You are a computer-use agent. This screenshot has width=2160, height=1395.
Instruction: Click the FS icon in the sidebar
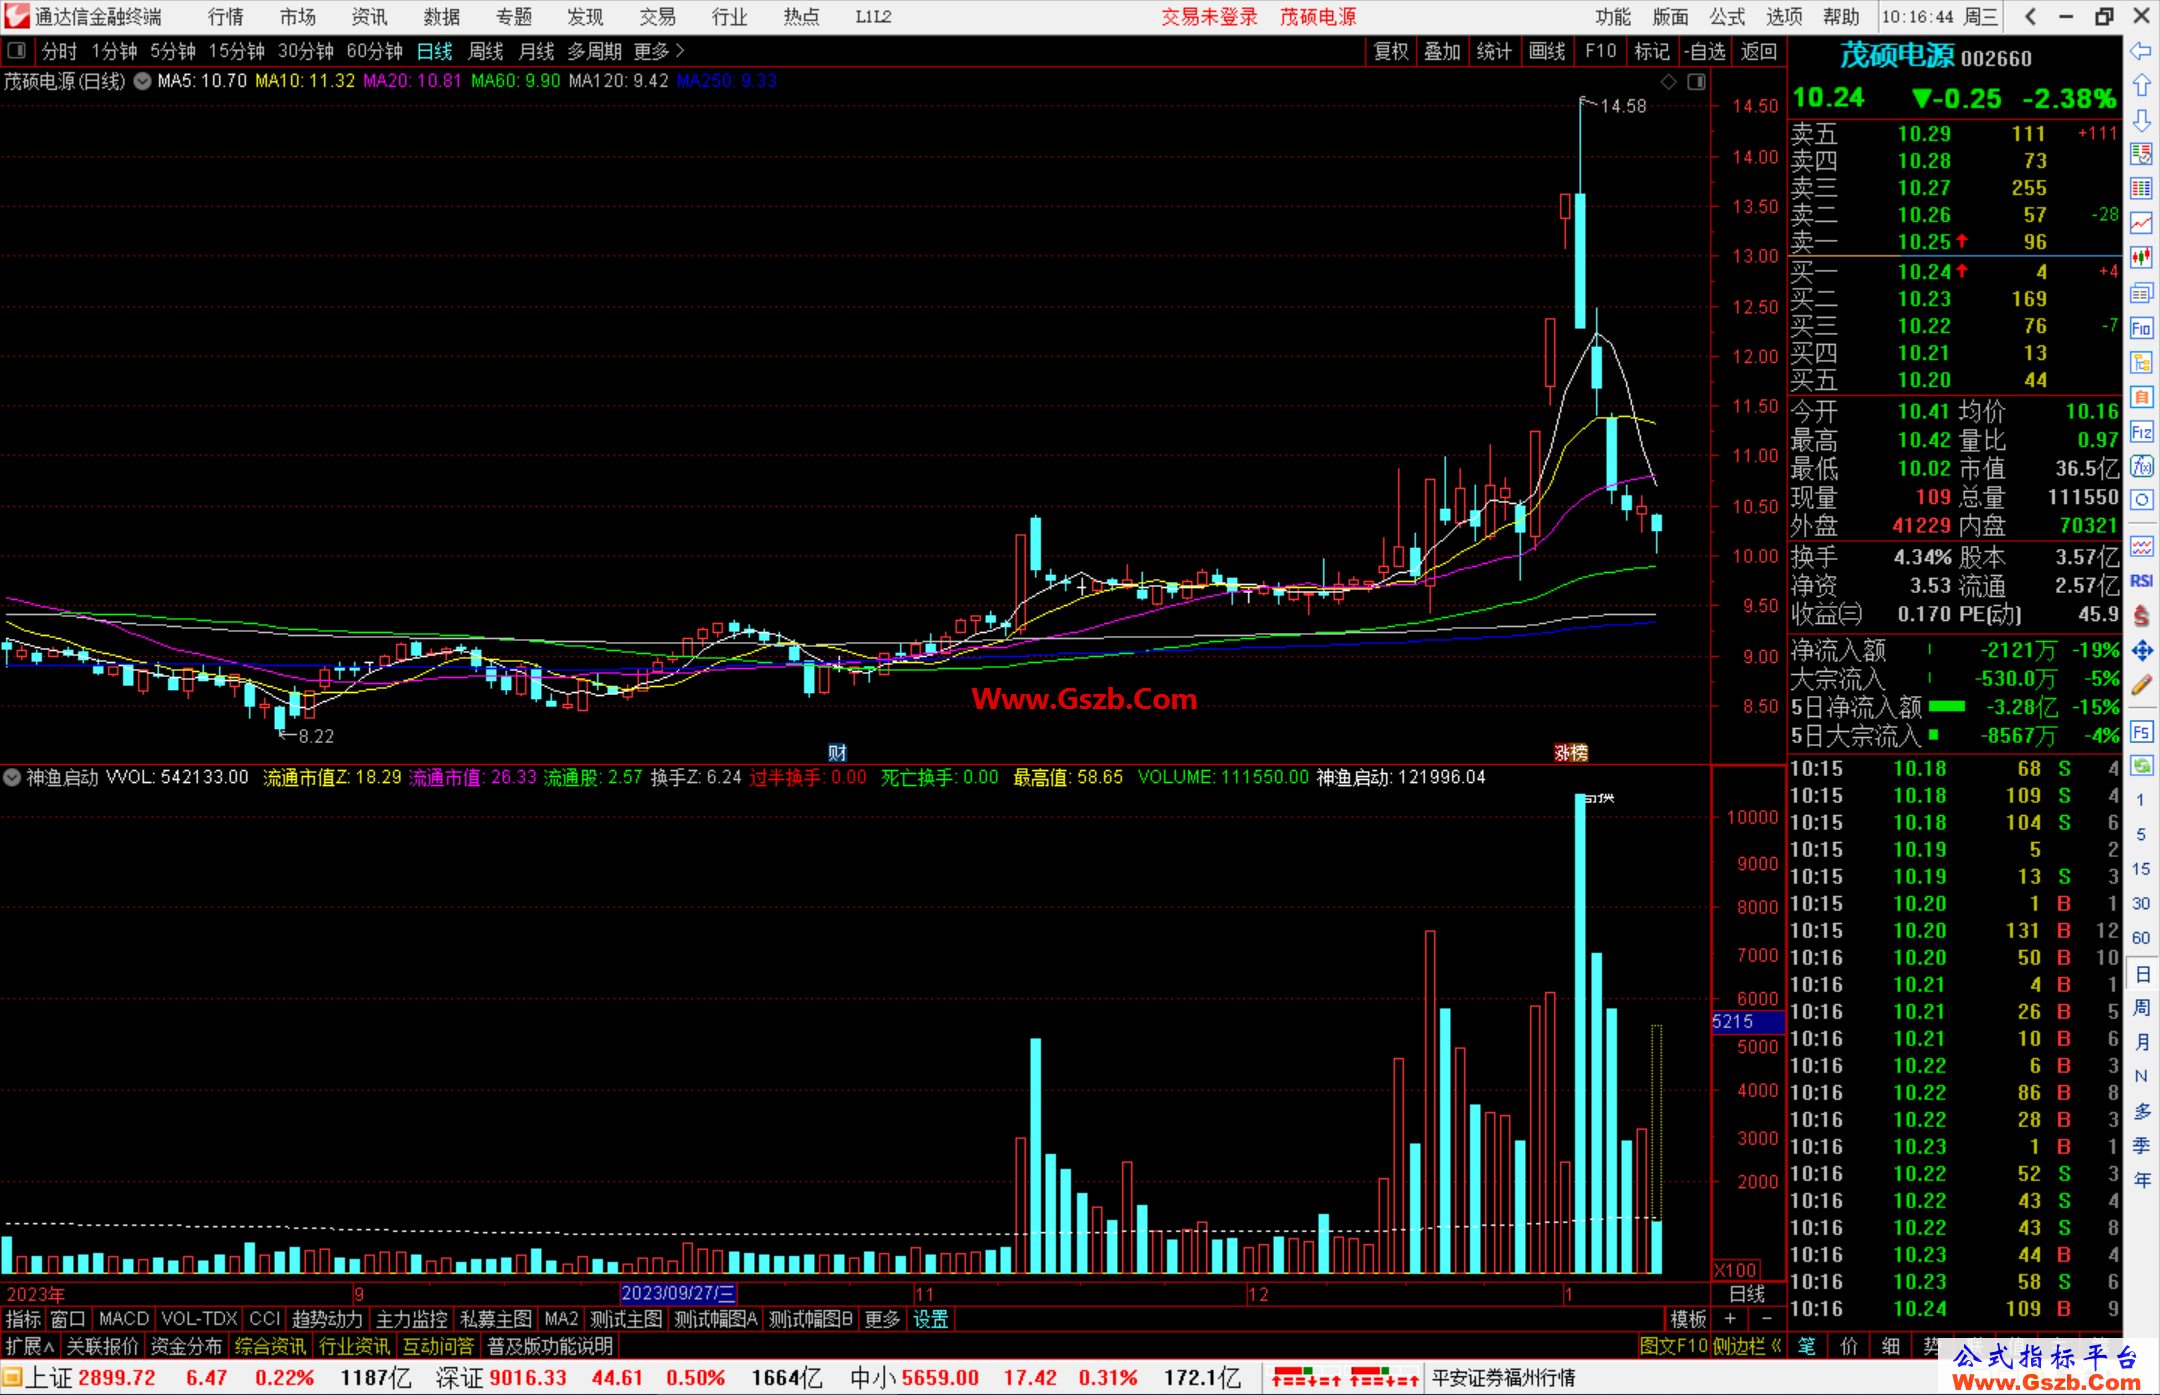point(2141,732)
